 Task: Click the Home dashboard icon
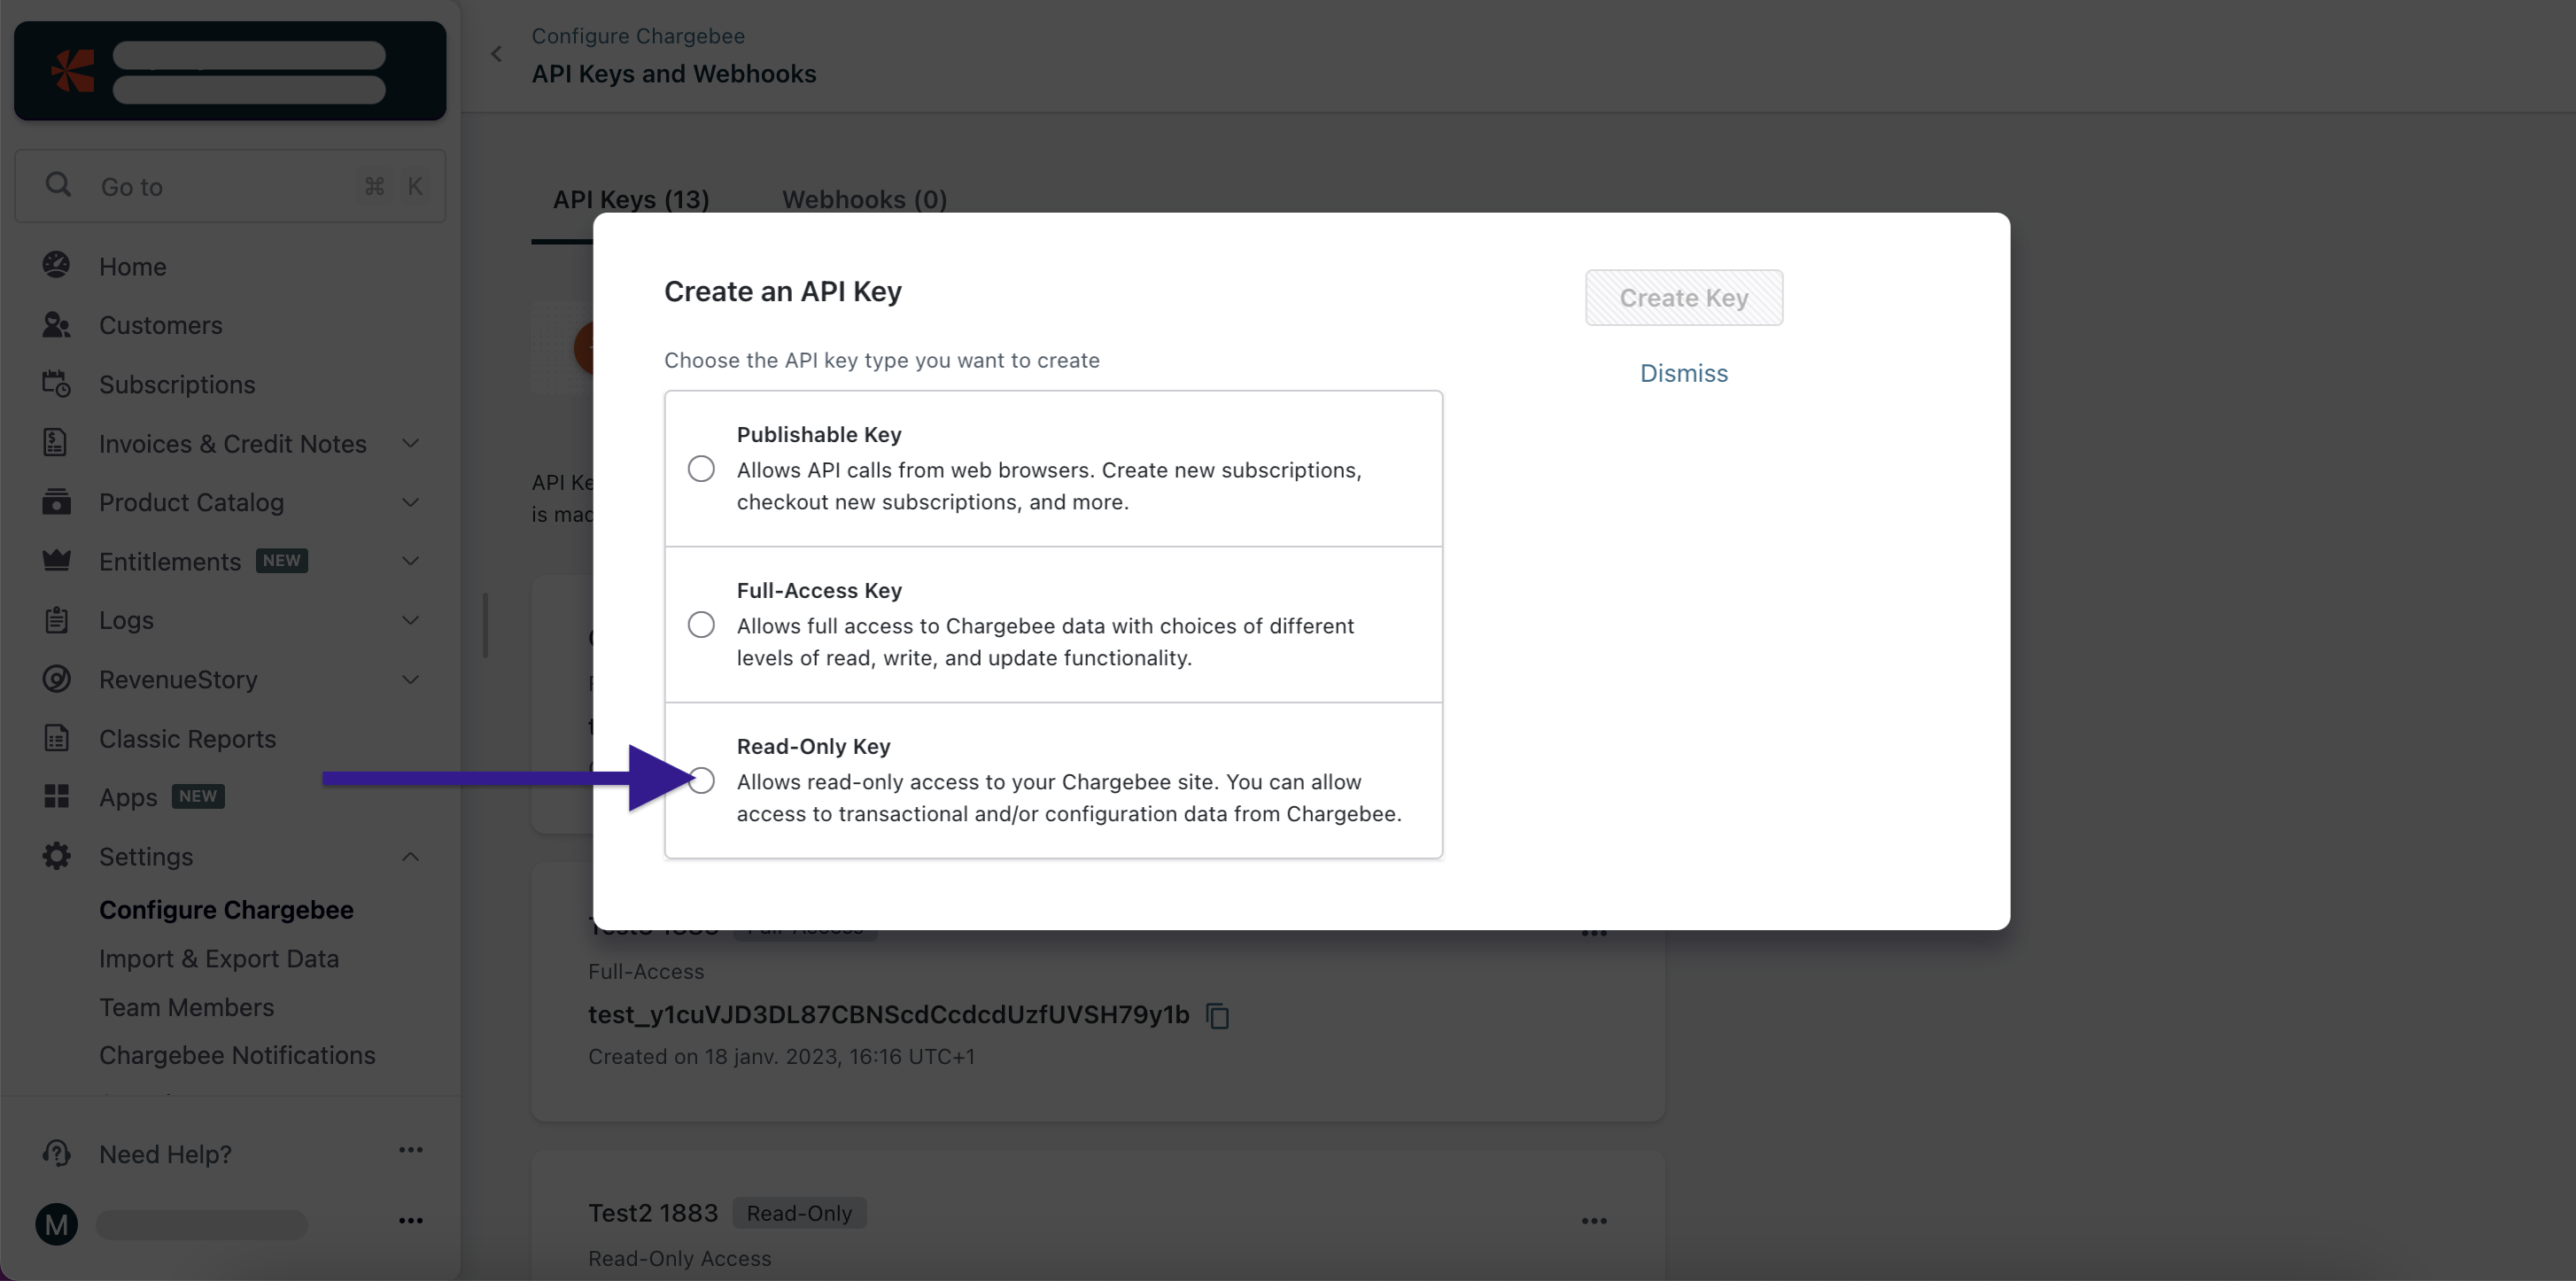click(56, 265)
